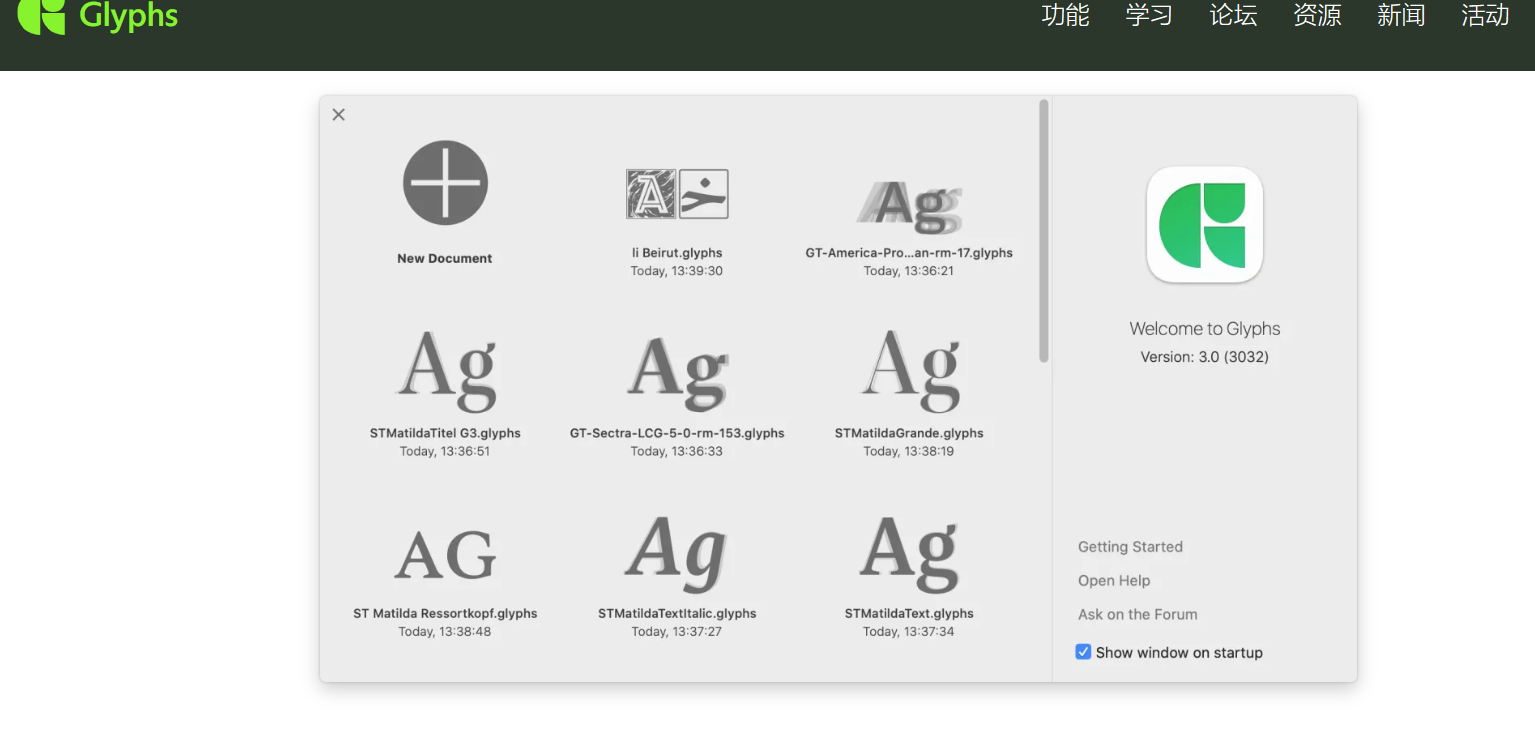
Task: Click the Getting Started link
Action: pos(1130,547)
